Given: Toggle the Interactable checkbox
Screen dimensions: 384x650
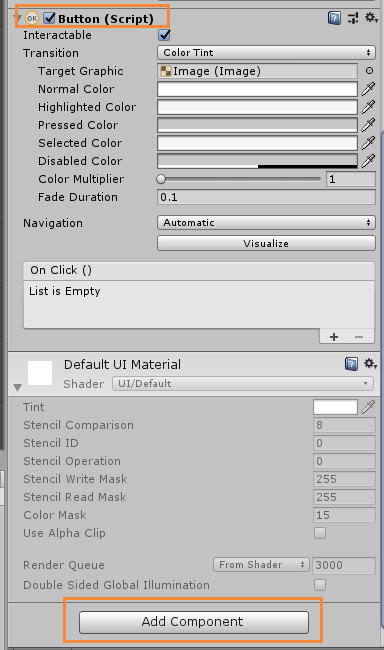Looking at the screenshot, I should coord(164,35).
